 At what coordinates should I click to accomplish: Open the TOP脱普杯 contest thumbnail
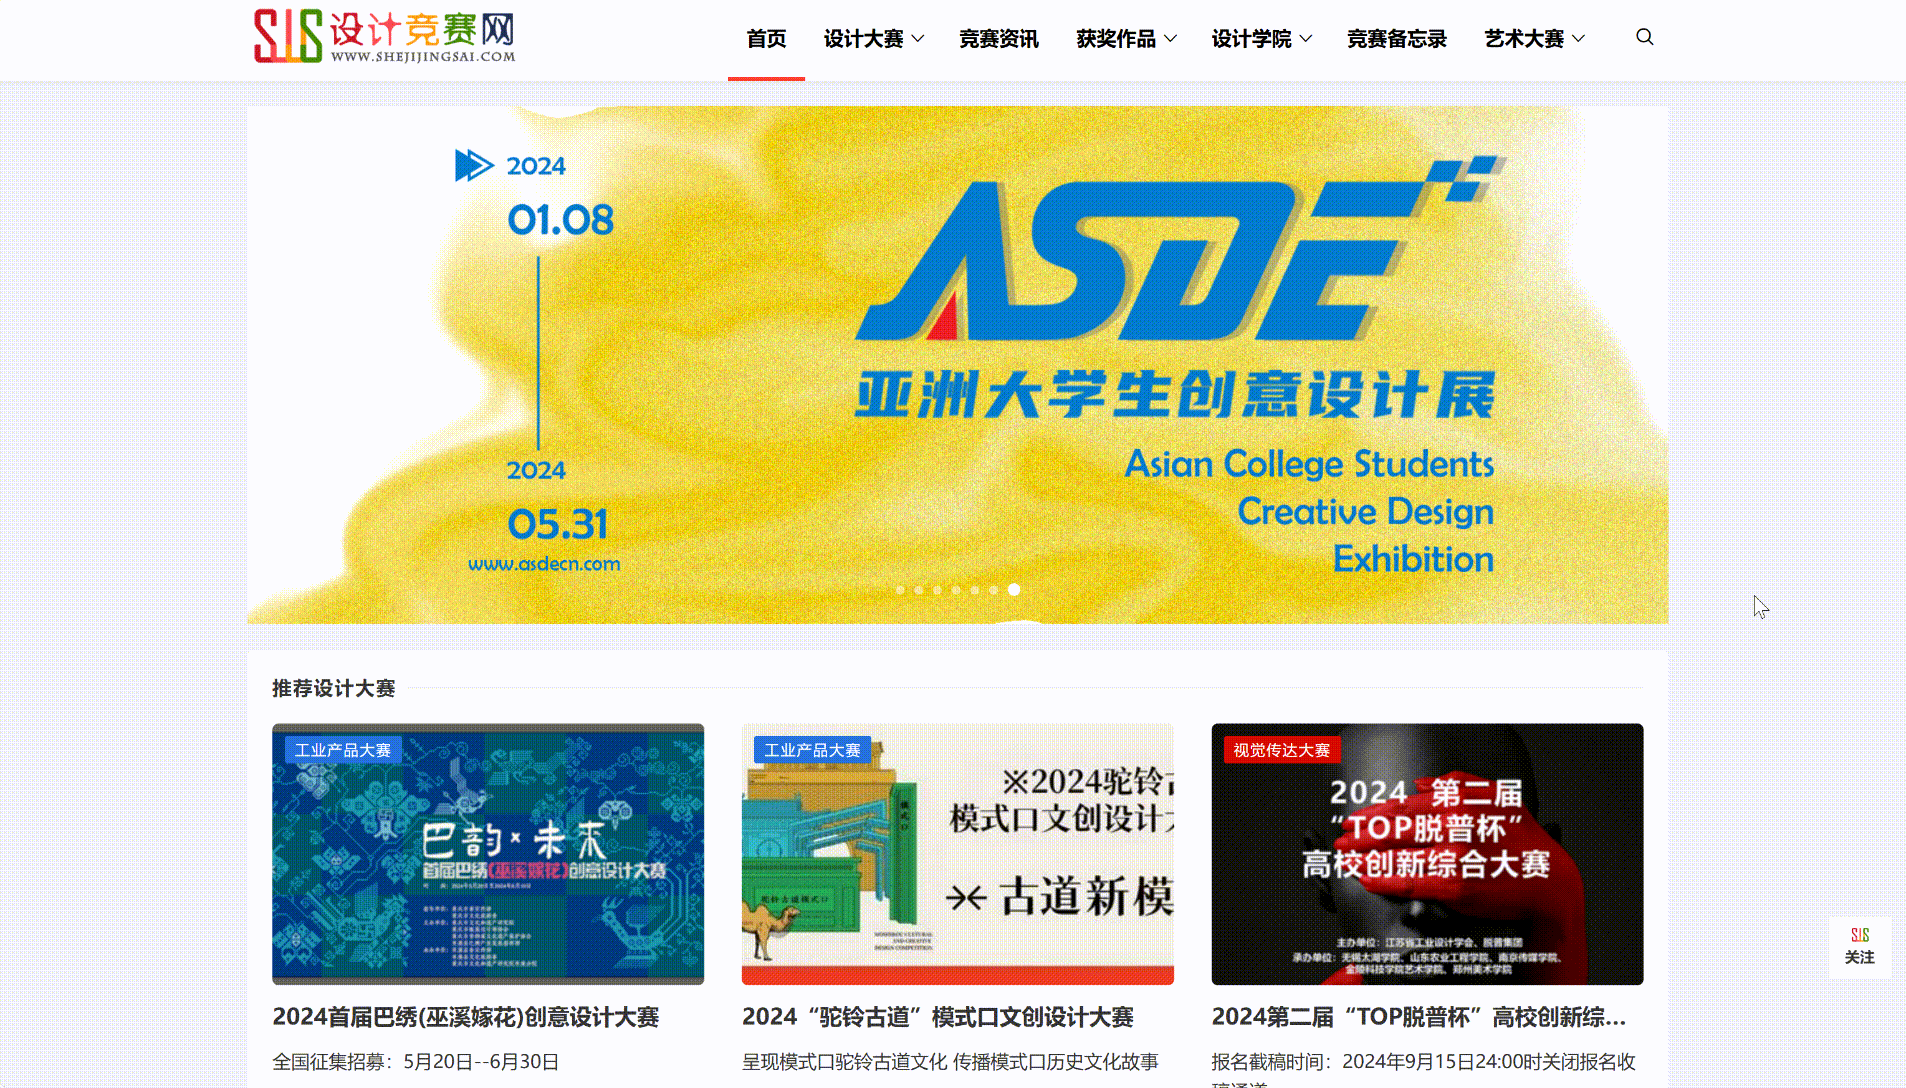(1427, 854)
